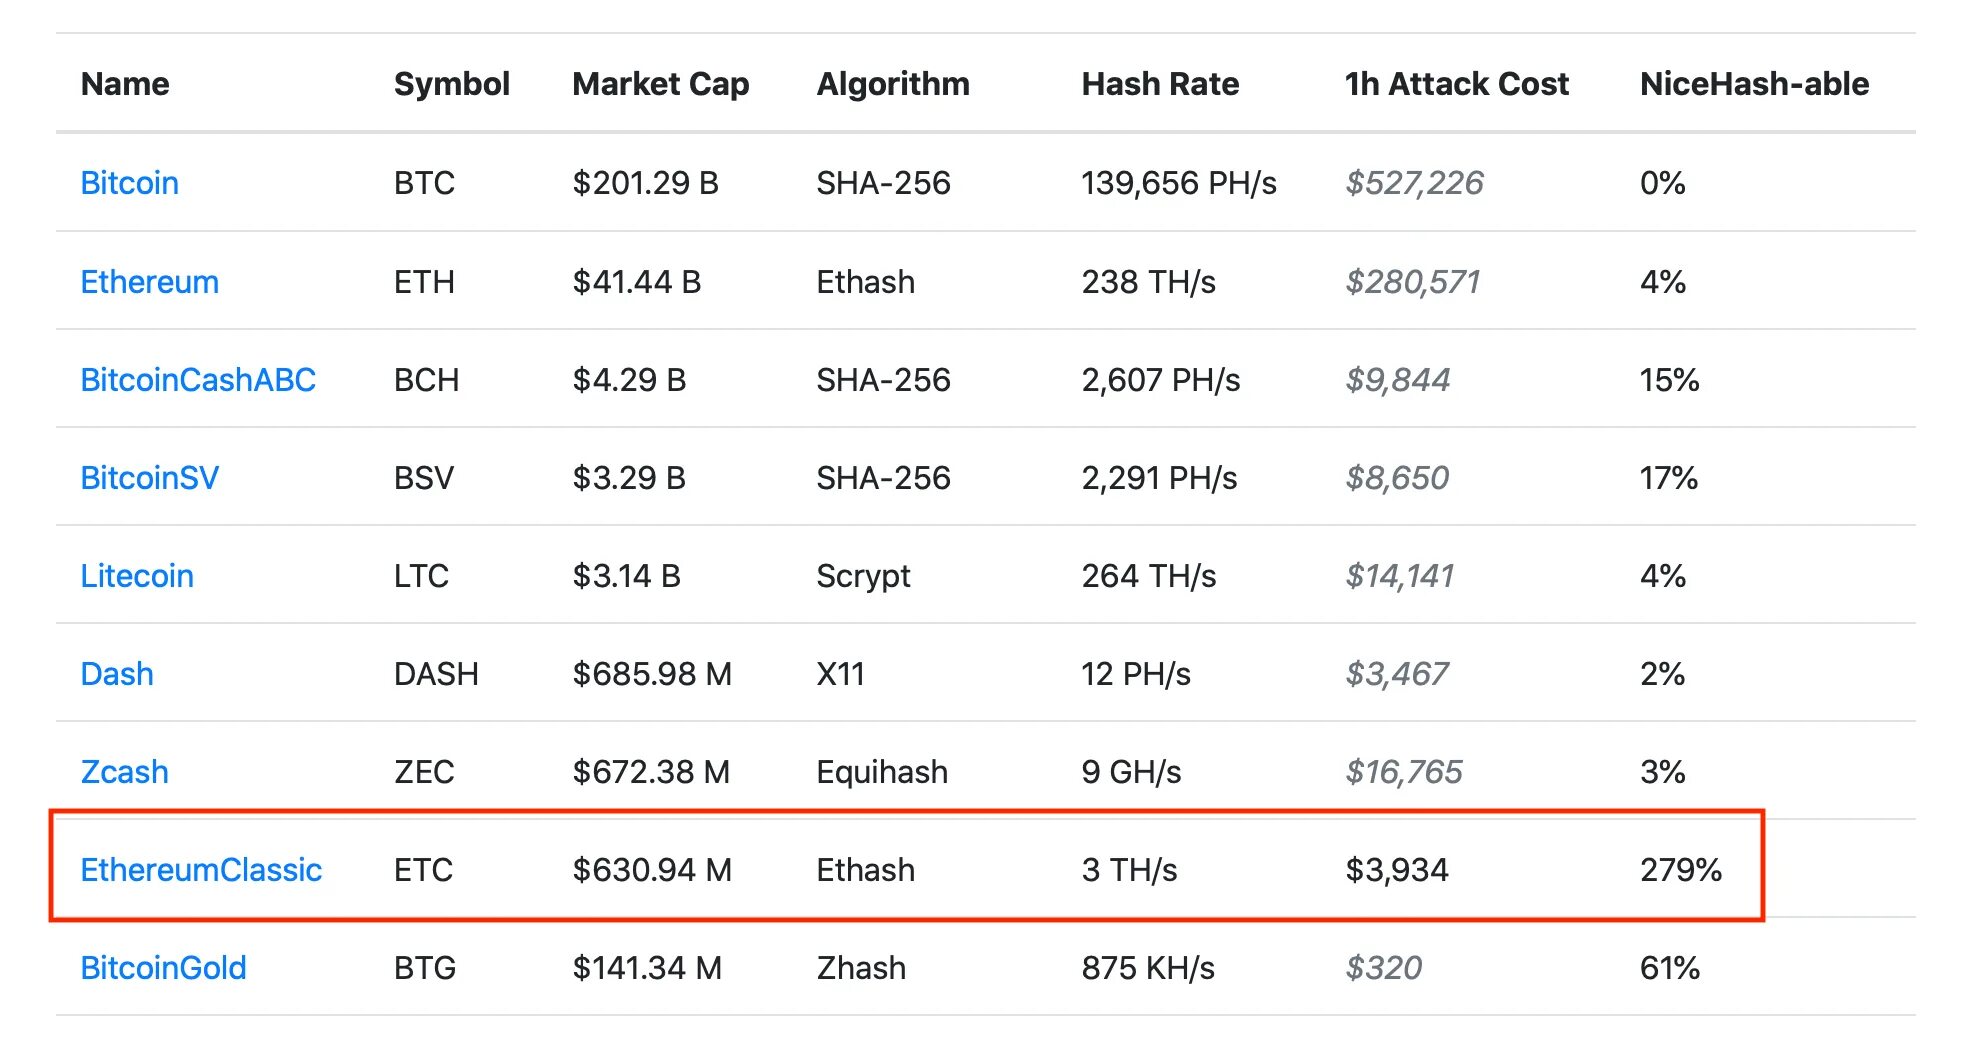Screen dimensions: 1962x1038
Task: Click EthereumClassic's $3,934 attack cost value
Action: (x=1397, y=870)
